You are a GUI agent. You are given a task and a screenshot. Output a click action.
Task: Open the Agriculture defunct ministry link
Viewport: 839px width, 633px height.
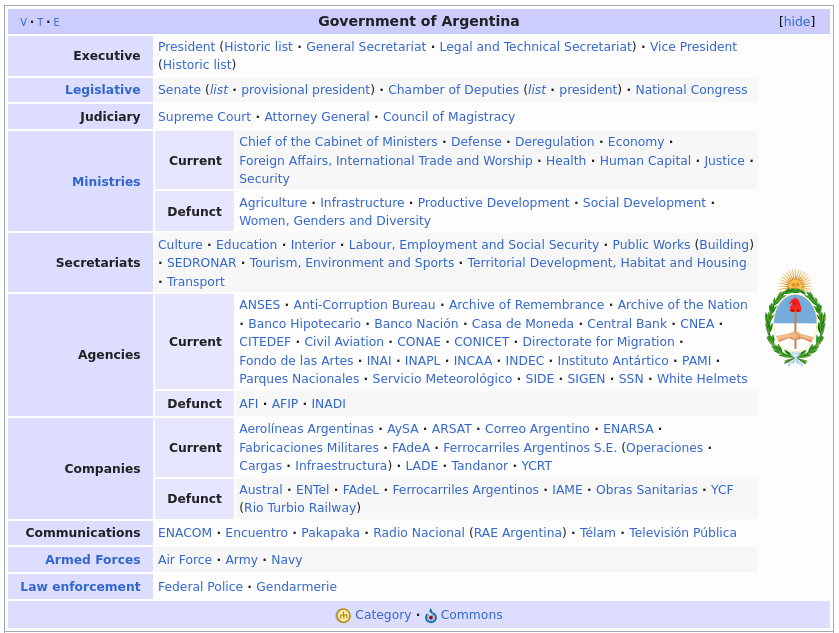[x=273, y=203]
